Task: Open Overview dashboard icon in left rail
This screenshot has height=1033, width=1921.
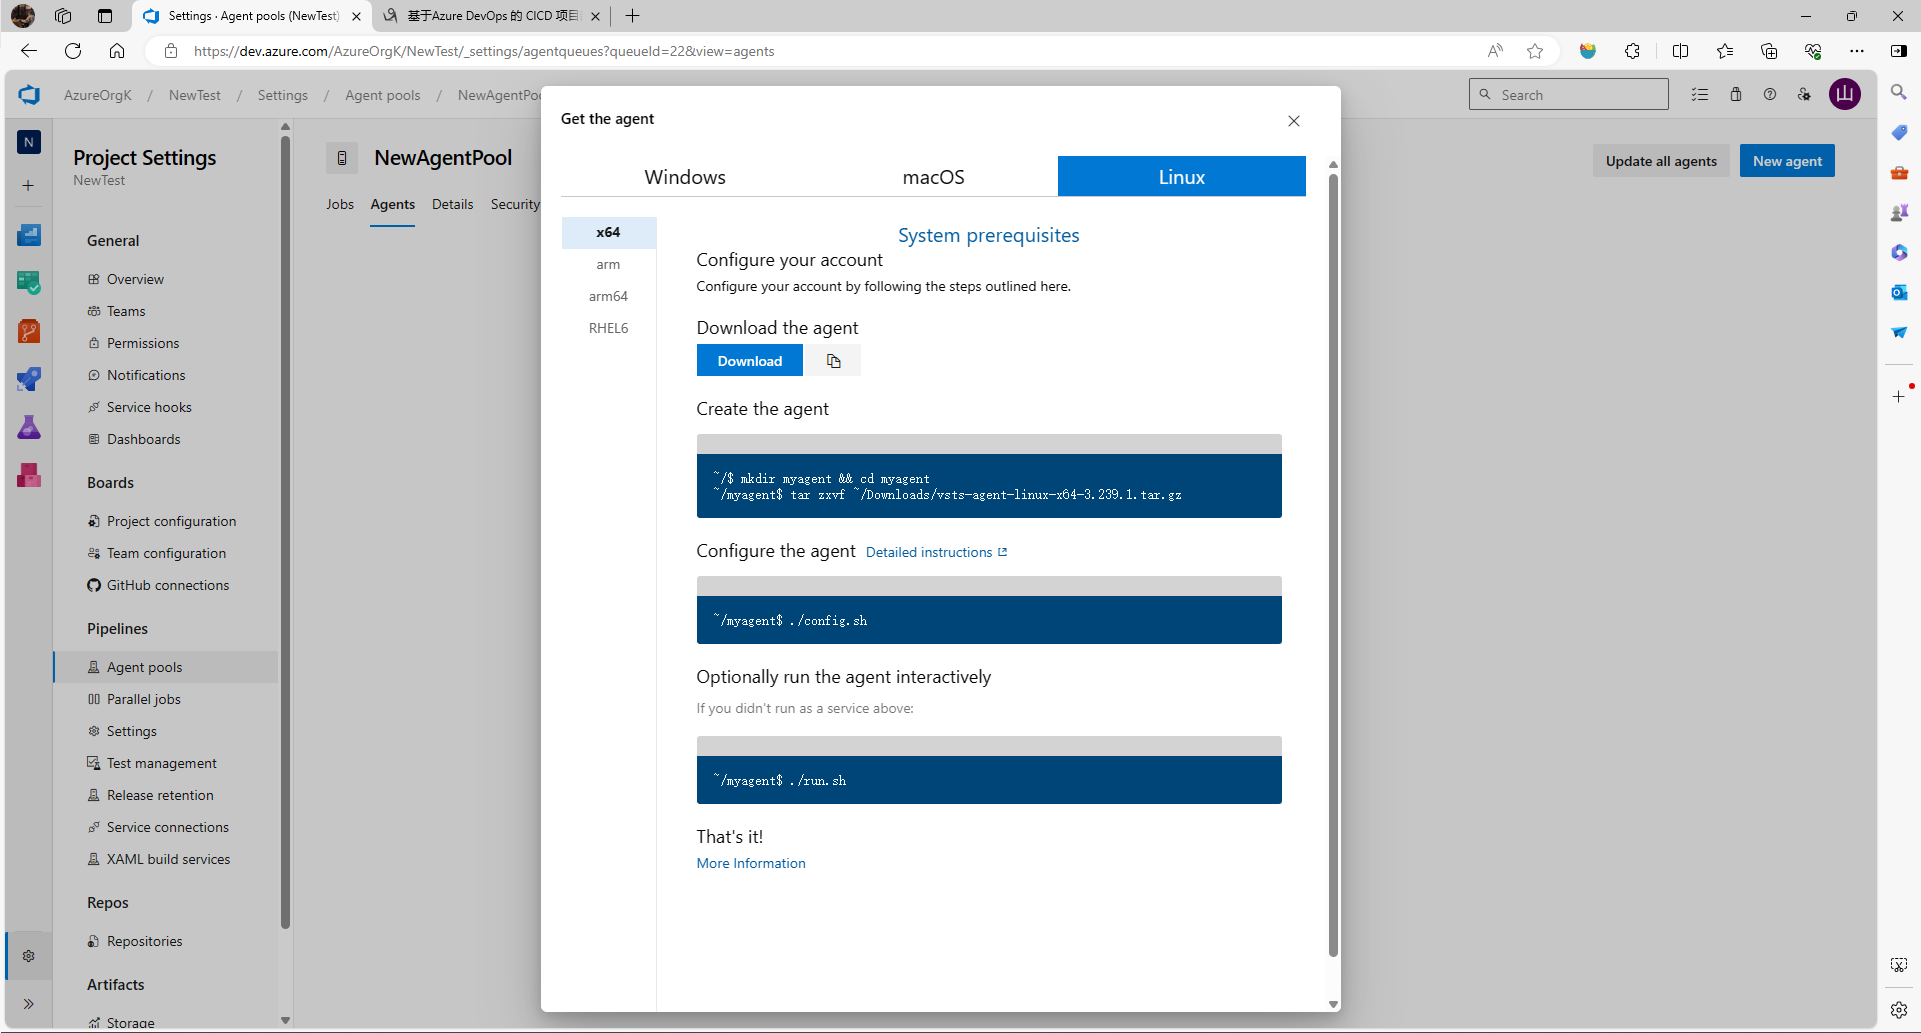Action: tap(29, 235)
